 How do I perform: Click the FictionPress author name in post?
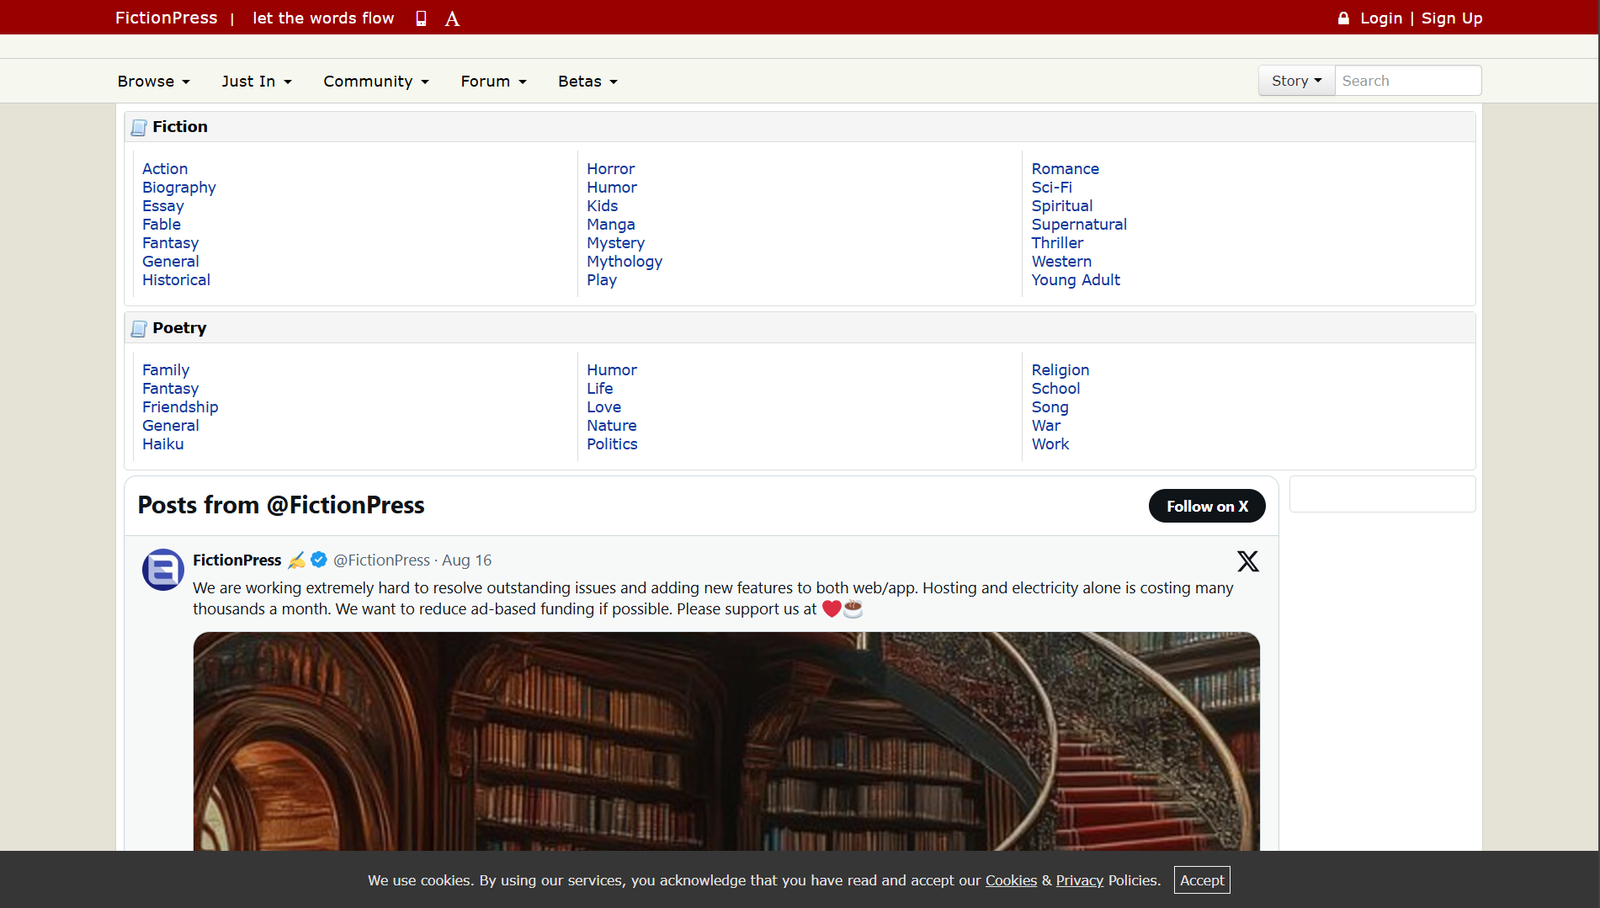pos(237,560)
